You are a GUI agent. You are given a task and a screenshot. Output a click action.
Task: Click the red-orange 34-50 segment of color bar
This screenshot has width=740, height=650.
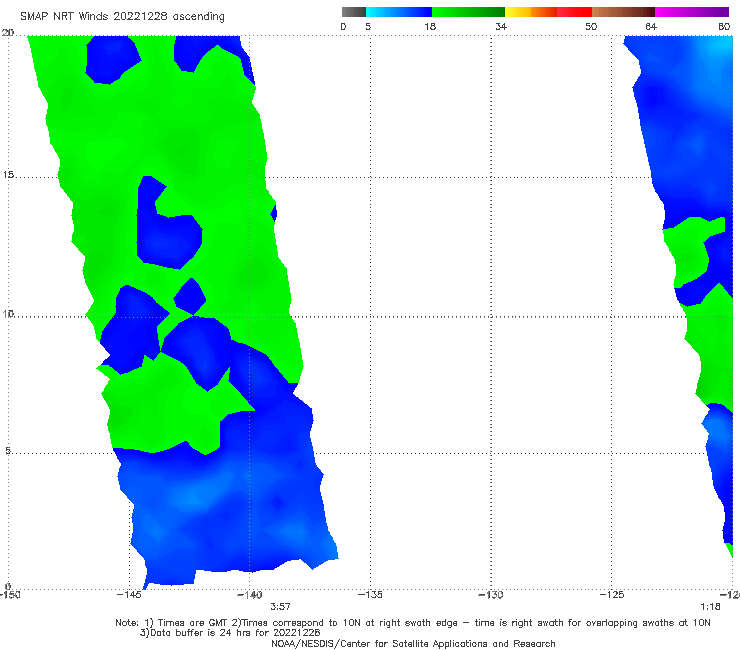(x=548, y=12)
